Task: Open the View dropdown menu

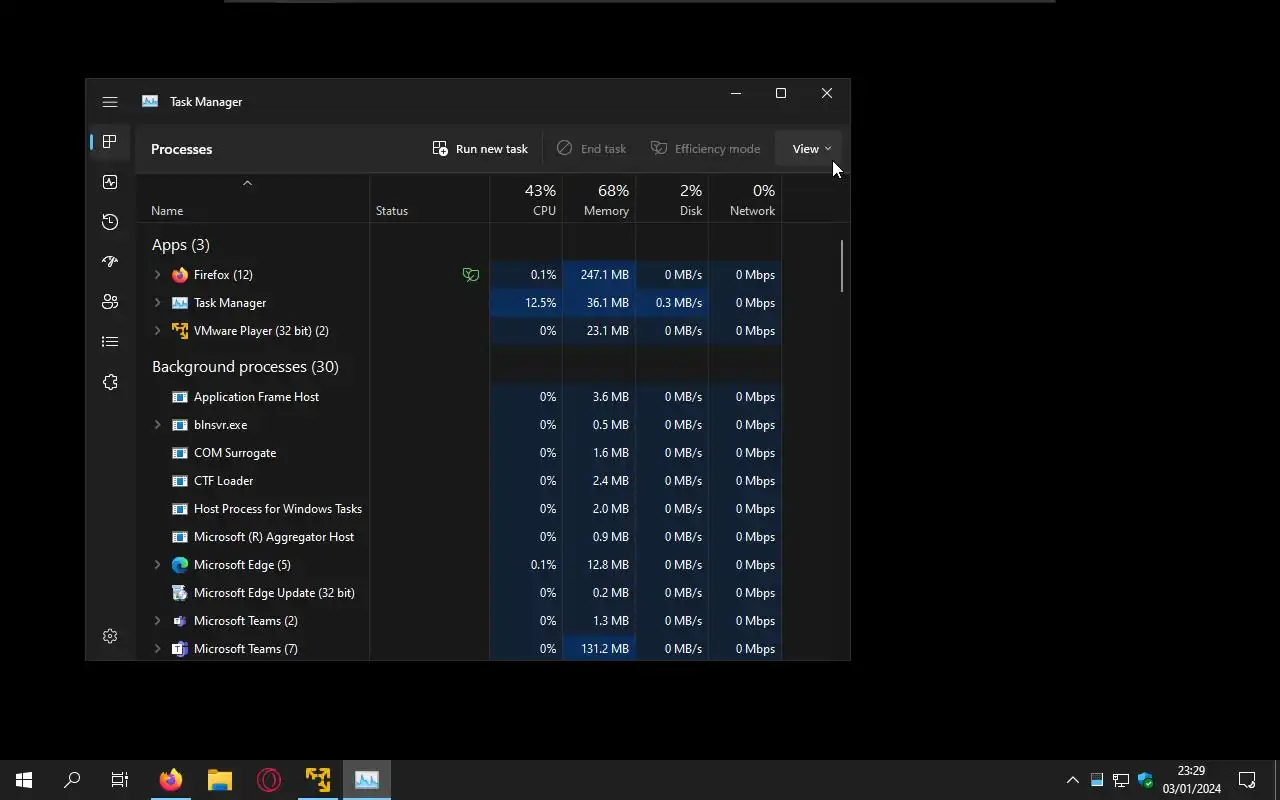Action: click(811, 148)
